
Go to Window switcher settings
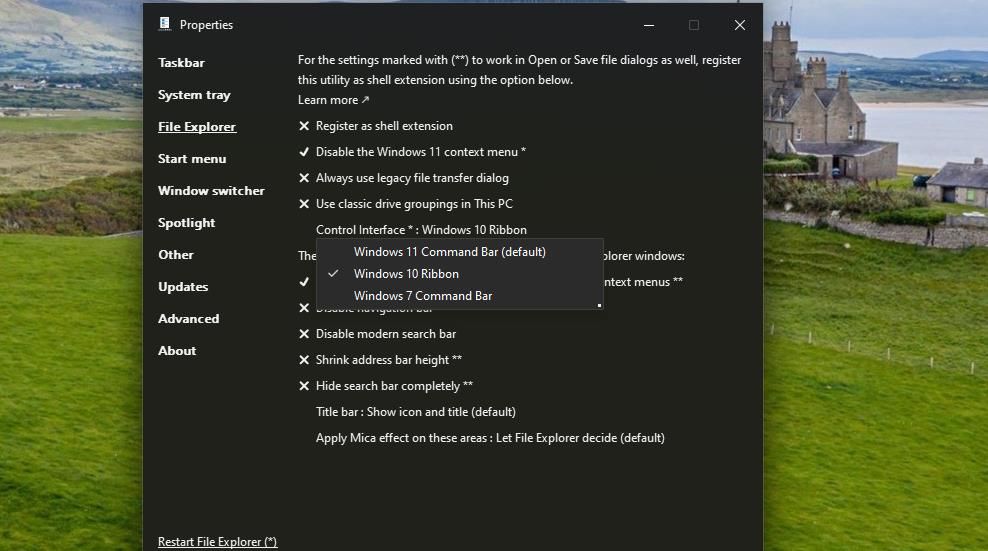(x=211, y=191)
